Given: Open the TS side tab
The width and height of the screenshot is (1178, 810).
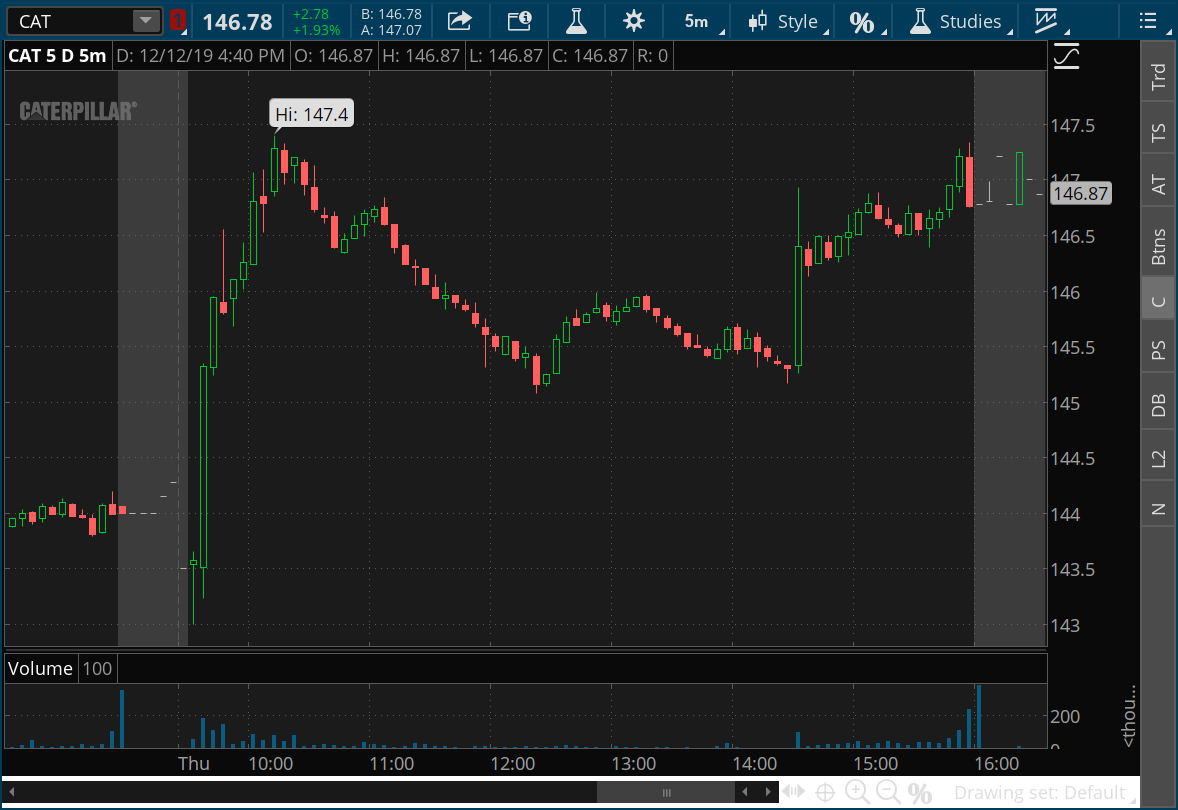Looking at the screenshot, I should tap(1158, 132).
